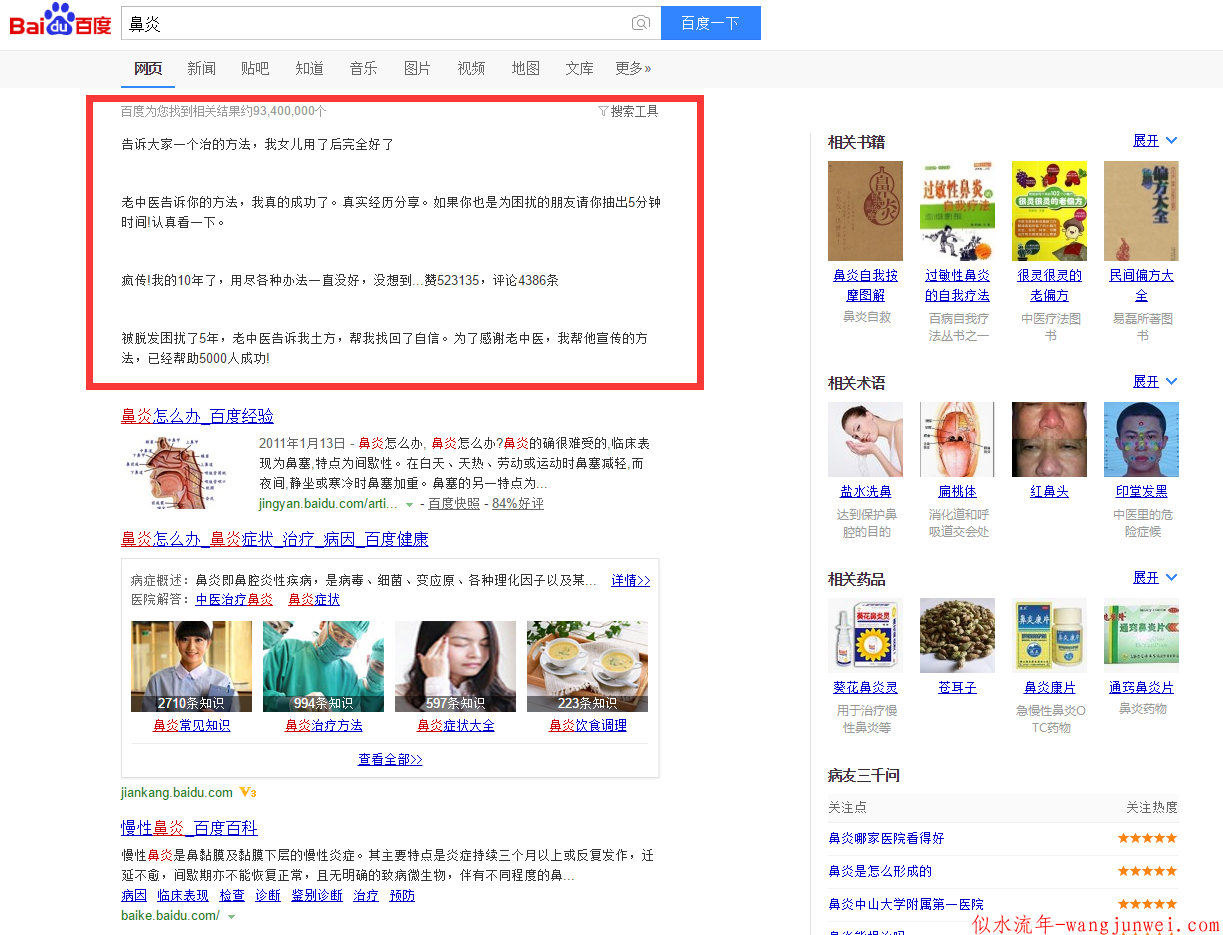Click the nurse thumbnail with 2710条知识
Image resolution: width=1223 pixels, height=935 pixels.
click(191, 666)
